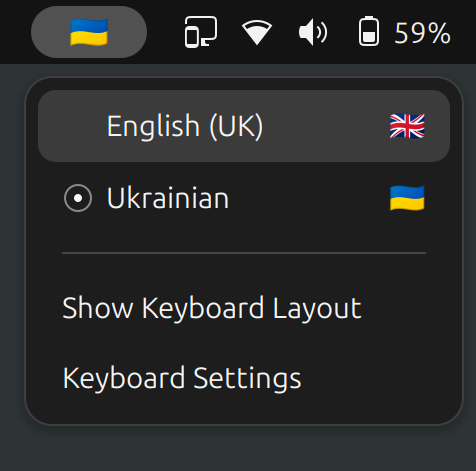Click the 59% battery percentage text
The height and width of the screenshot is (471, 476).
click(422, 33)
